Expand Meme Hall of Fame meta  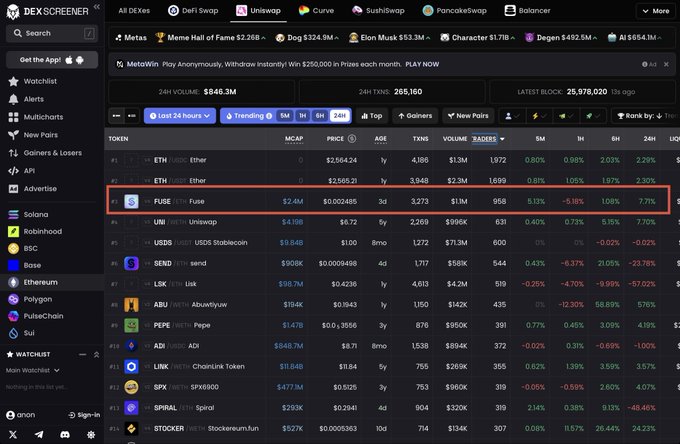tap(211, 38)
